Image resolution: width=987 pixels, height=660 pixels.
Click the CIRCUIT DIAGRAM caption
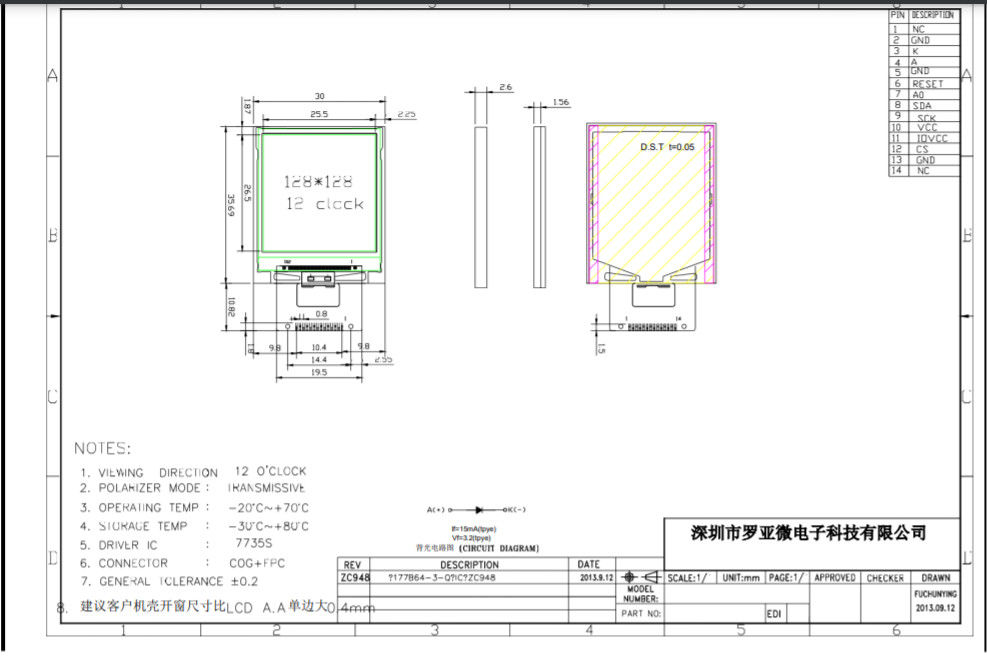[x=478, y=548]
